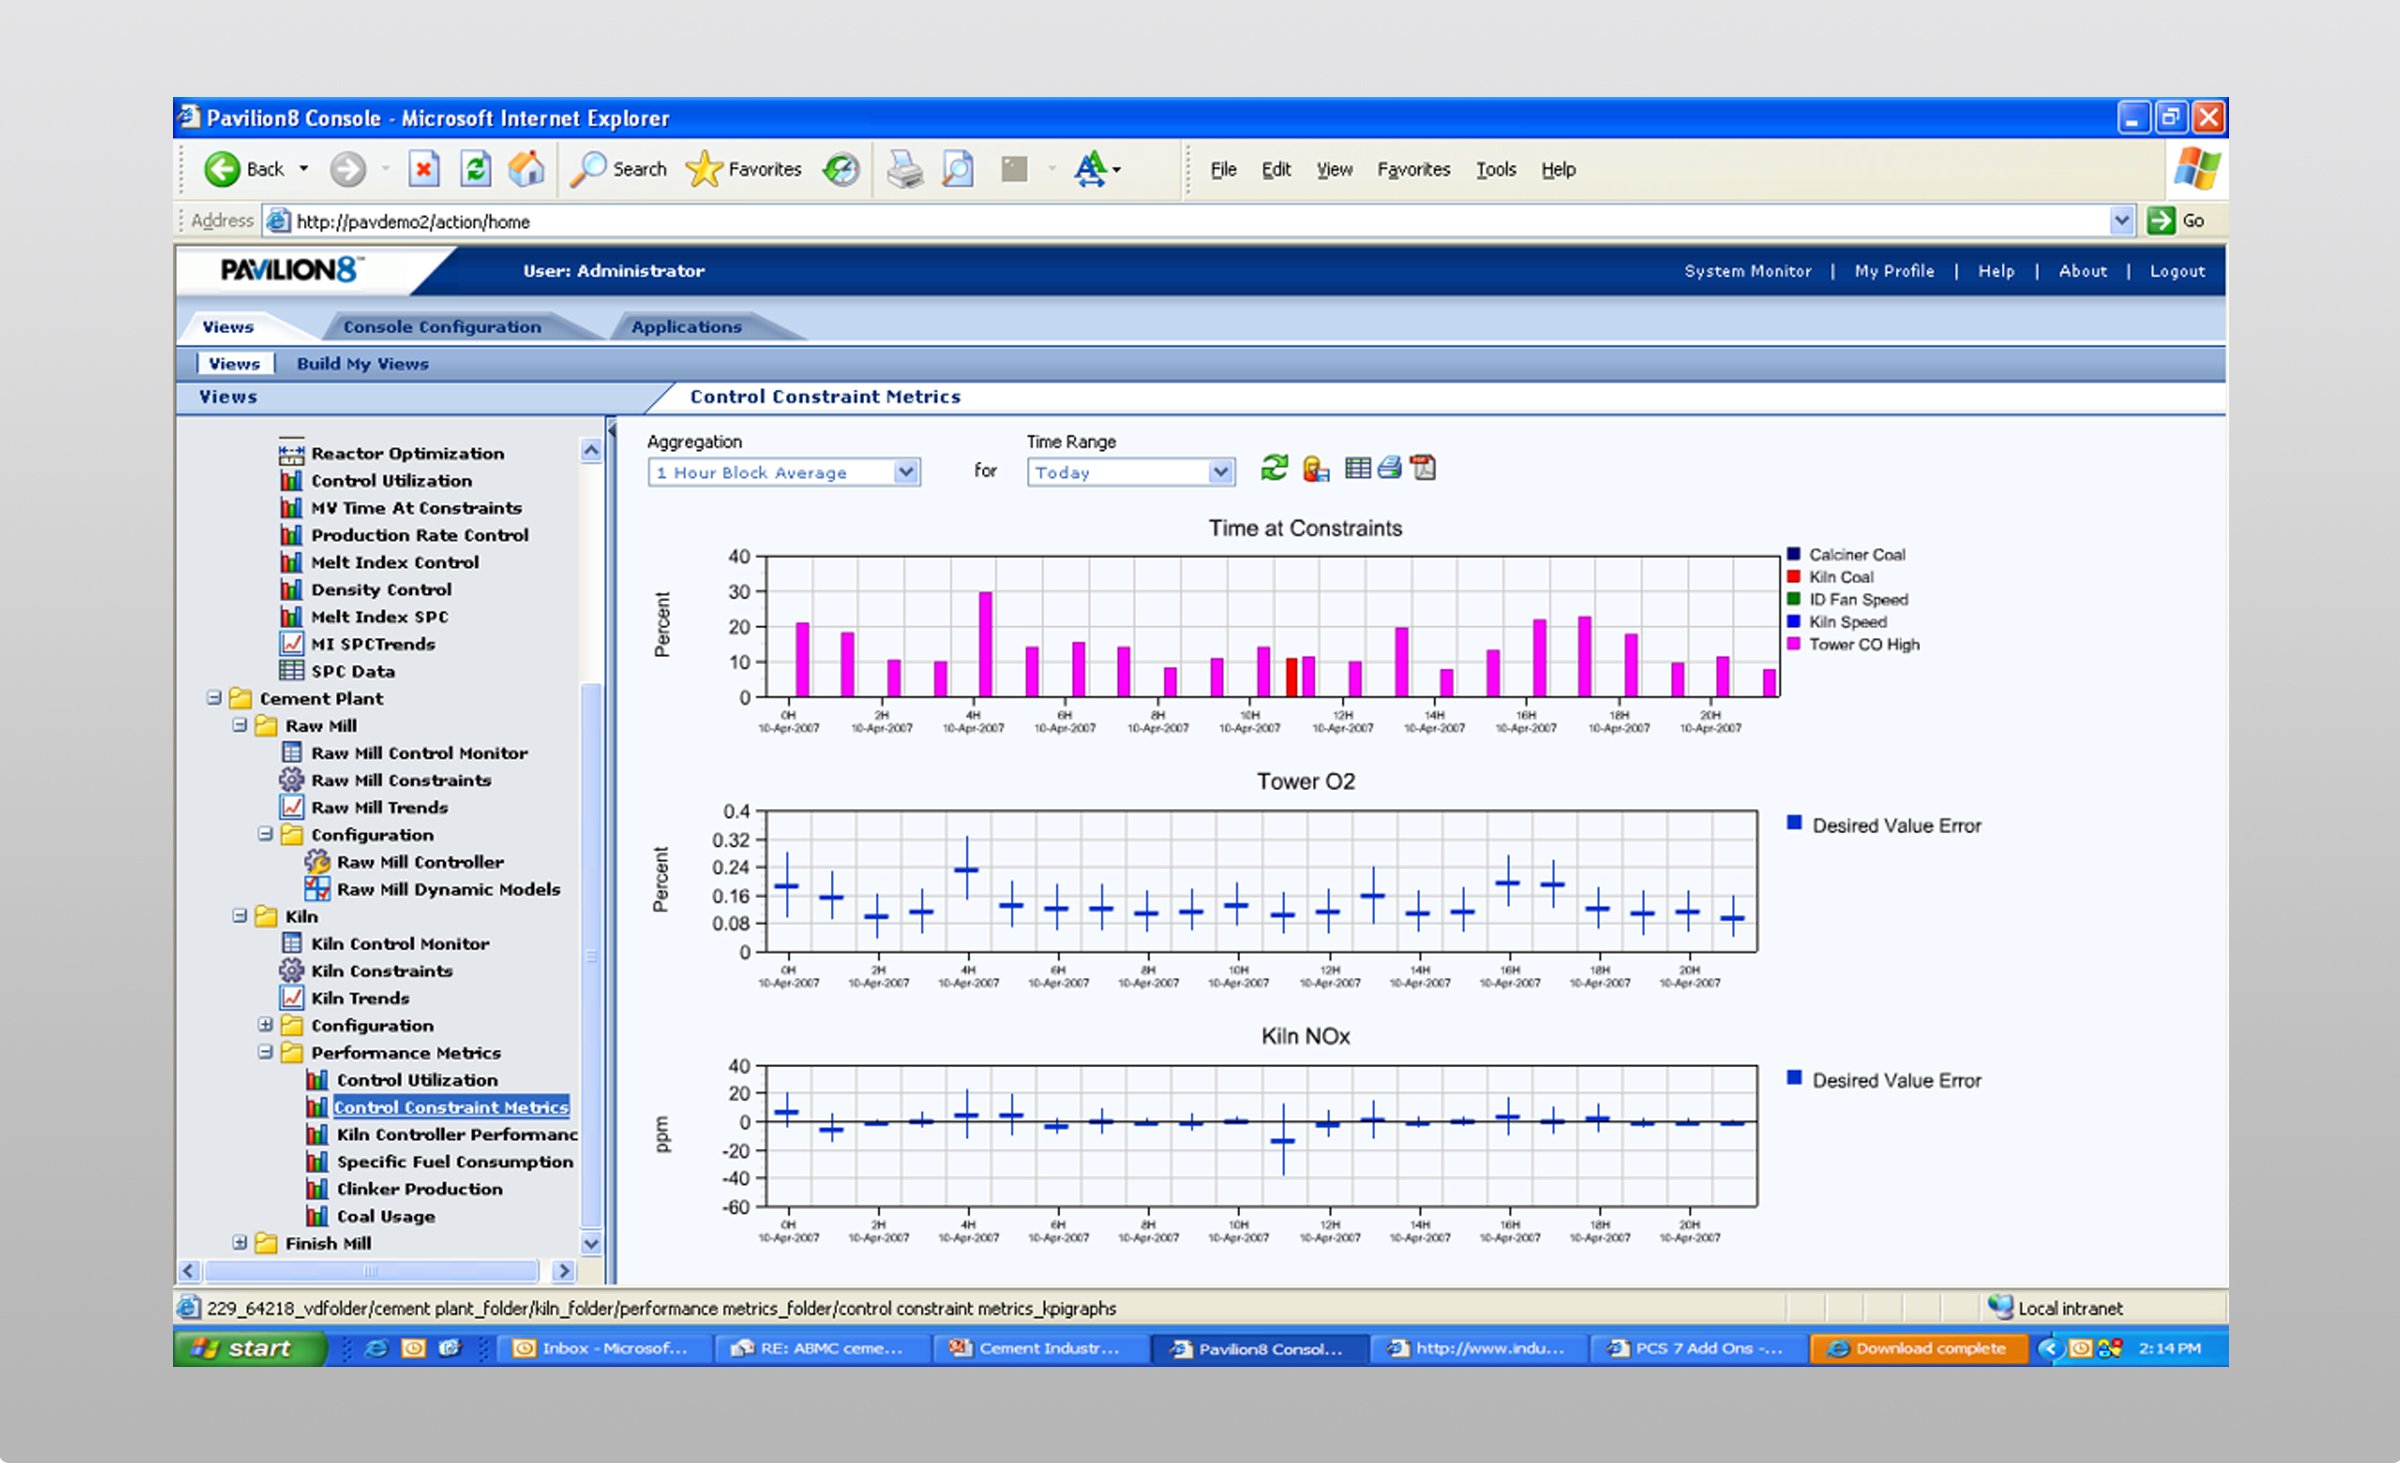This screenshot has width=2400, height=1463.
Task: Open browser Search magnifier
Action: 618,169
